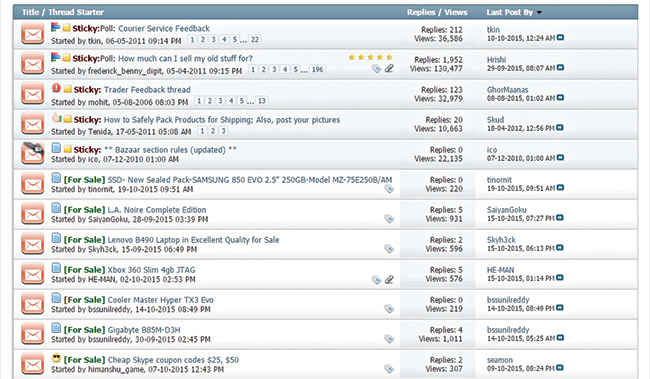Screen dimensions: 650x379
Task: Click envelope icon for Xbox 360 Slim thread
Action: pos(33,275)
